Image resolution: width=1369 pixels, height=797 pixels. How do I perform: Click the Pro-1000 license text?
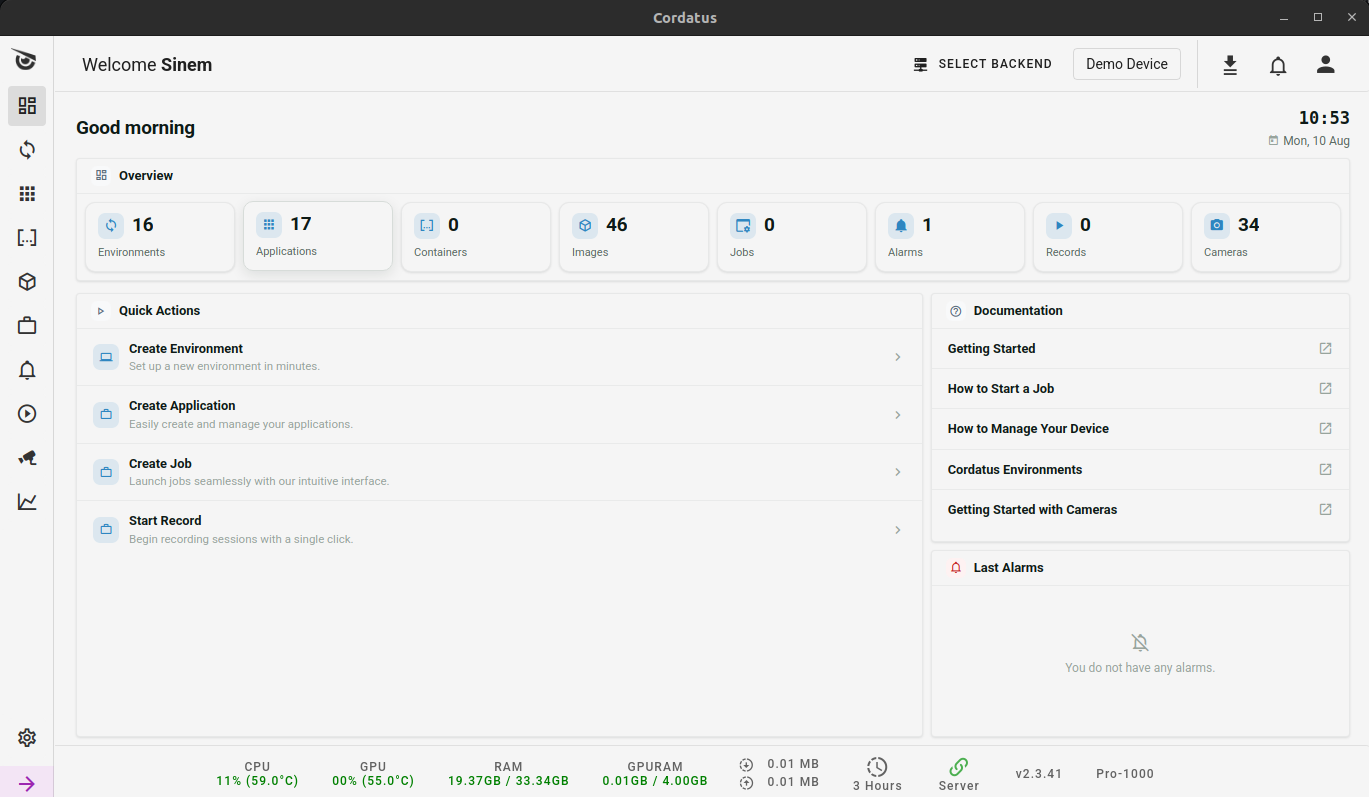pyautogui.click(x=1125, y=774)
